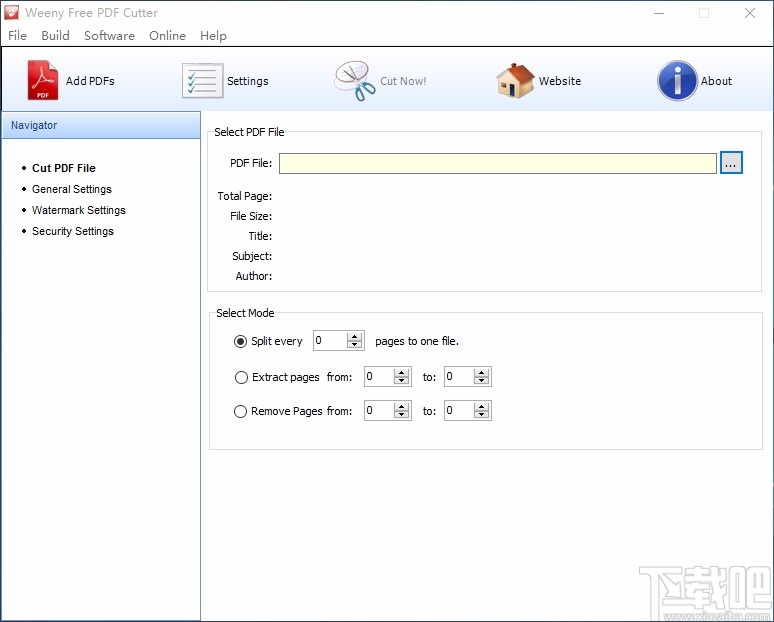Click the File Size label
Image resolution: width=774 pixels, height=622 pixels.
(x=251, y=216)
